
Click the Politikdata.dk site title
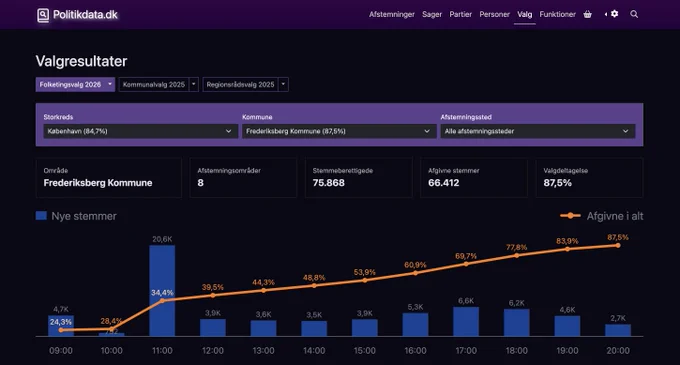(x=85, y=15)
